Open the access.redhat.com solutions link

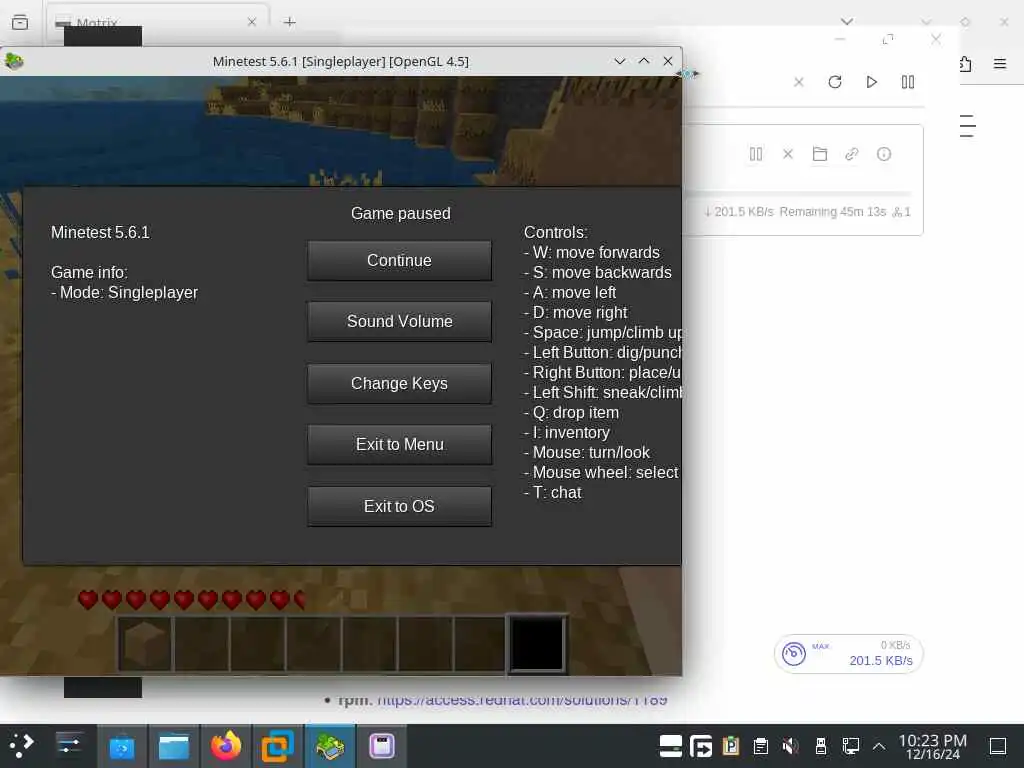(x=522, y=699)
